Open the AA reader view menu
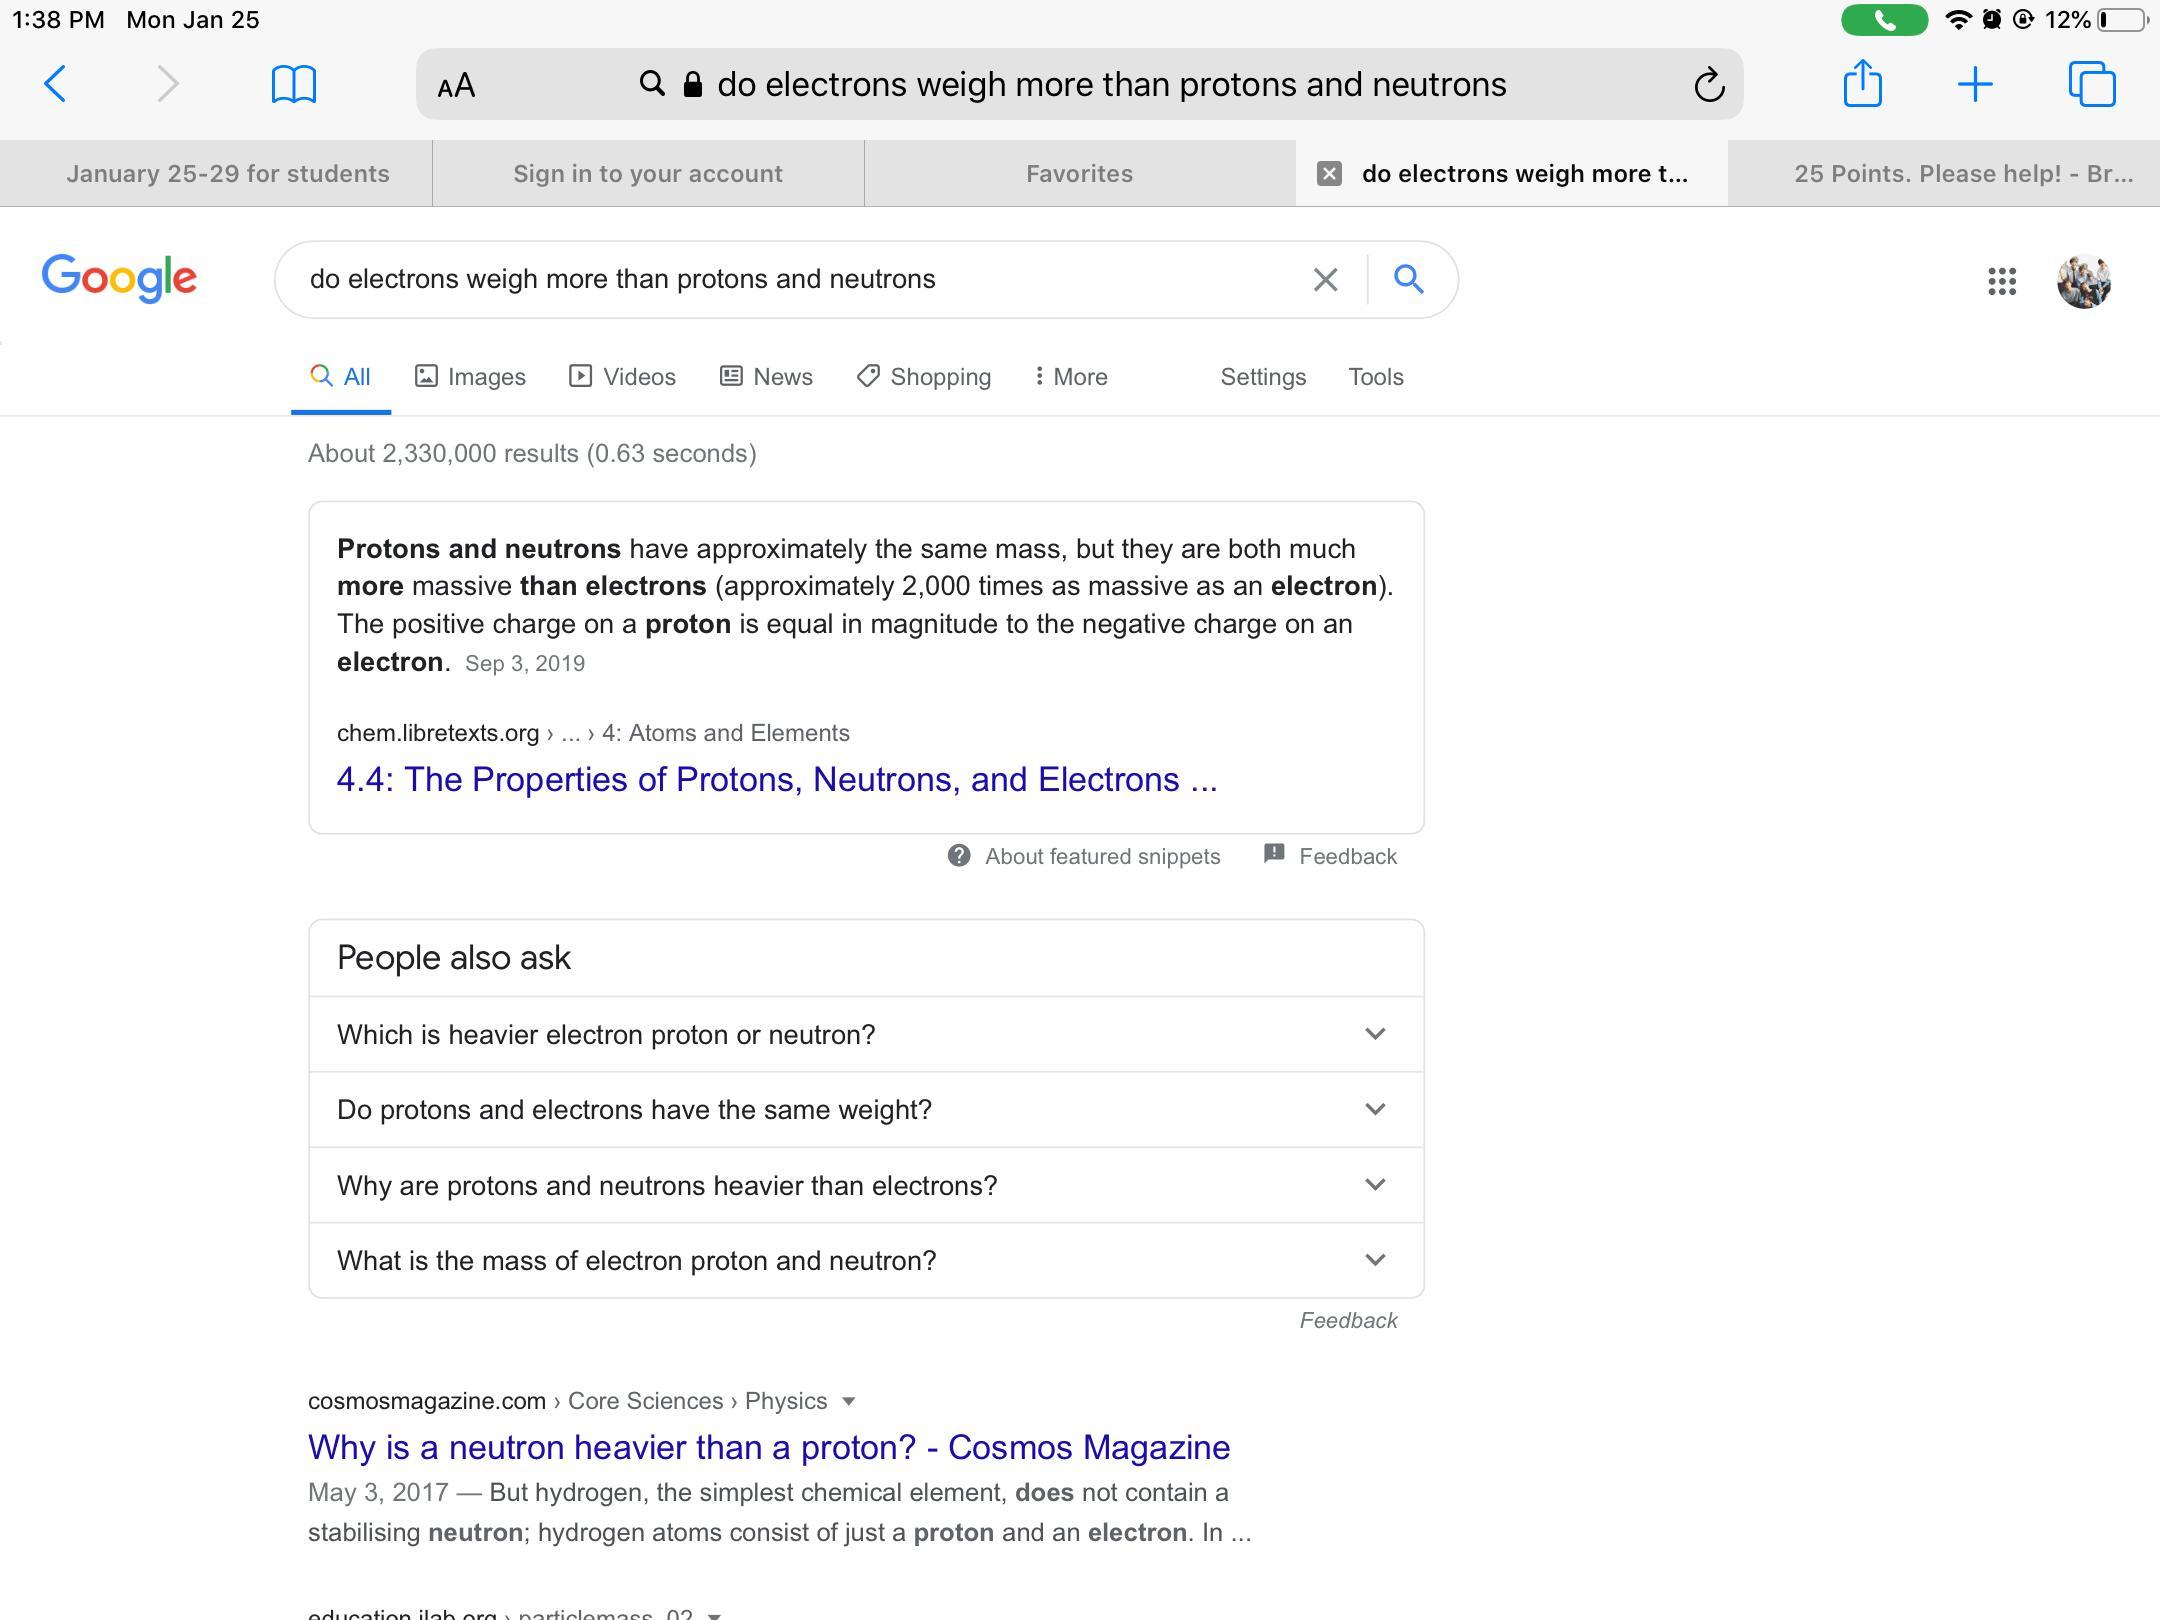The width and height of the screenshot is (2160, 1620). [457, 86]
